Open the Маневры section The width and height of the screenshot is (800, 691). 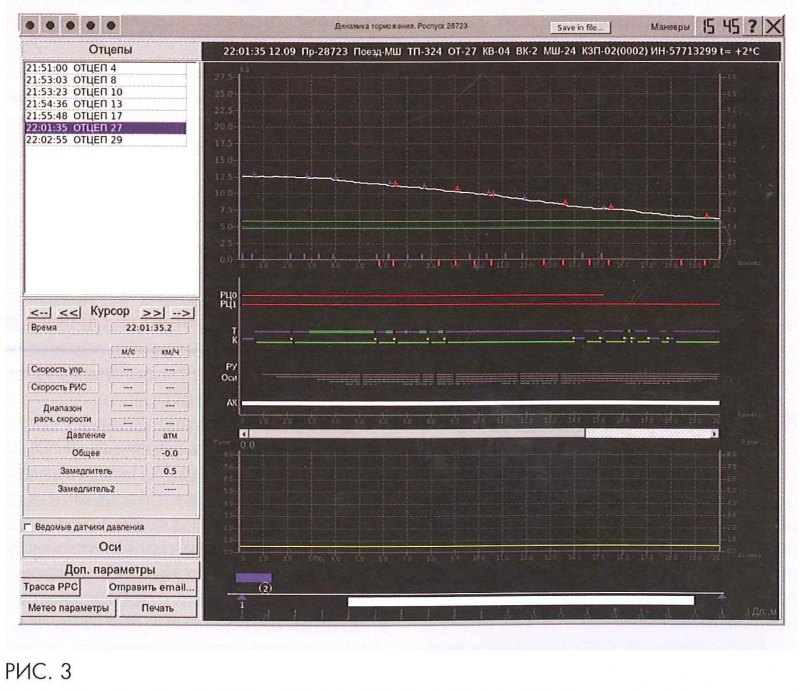(x=669, y=27)
